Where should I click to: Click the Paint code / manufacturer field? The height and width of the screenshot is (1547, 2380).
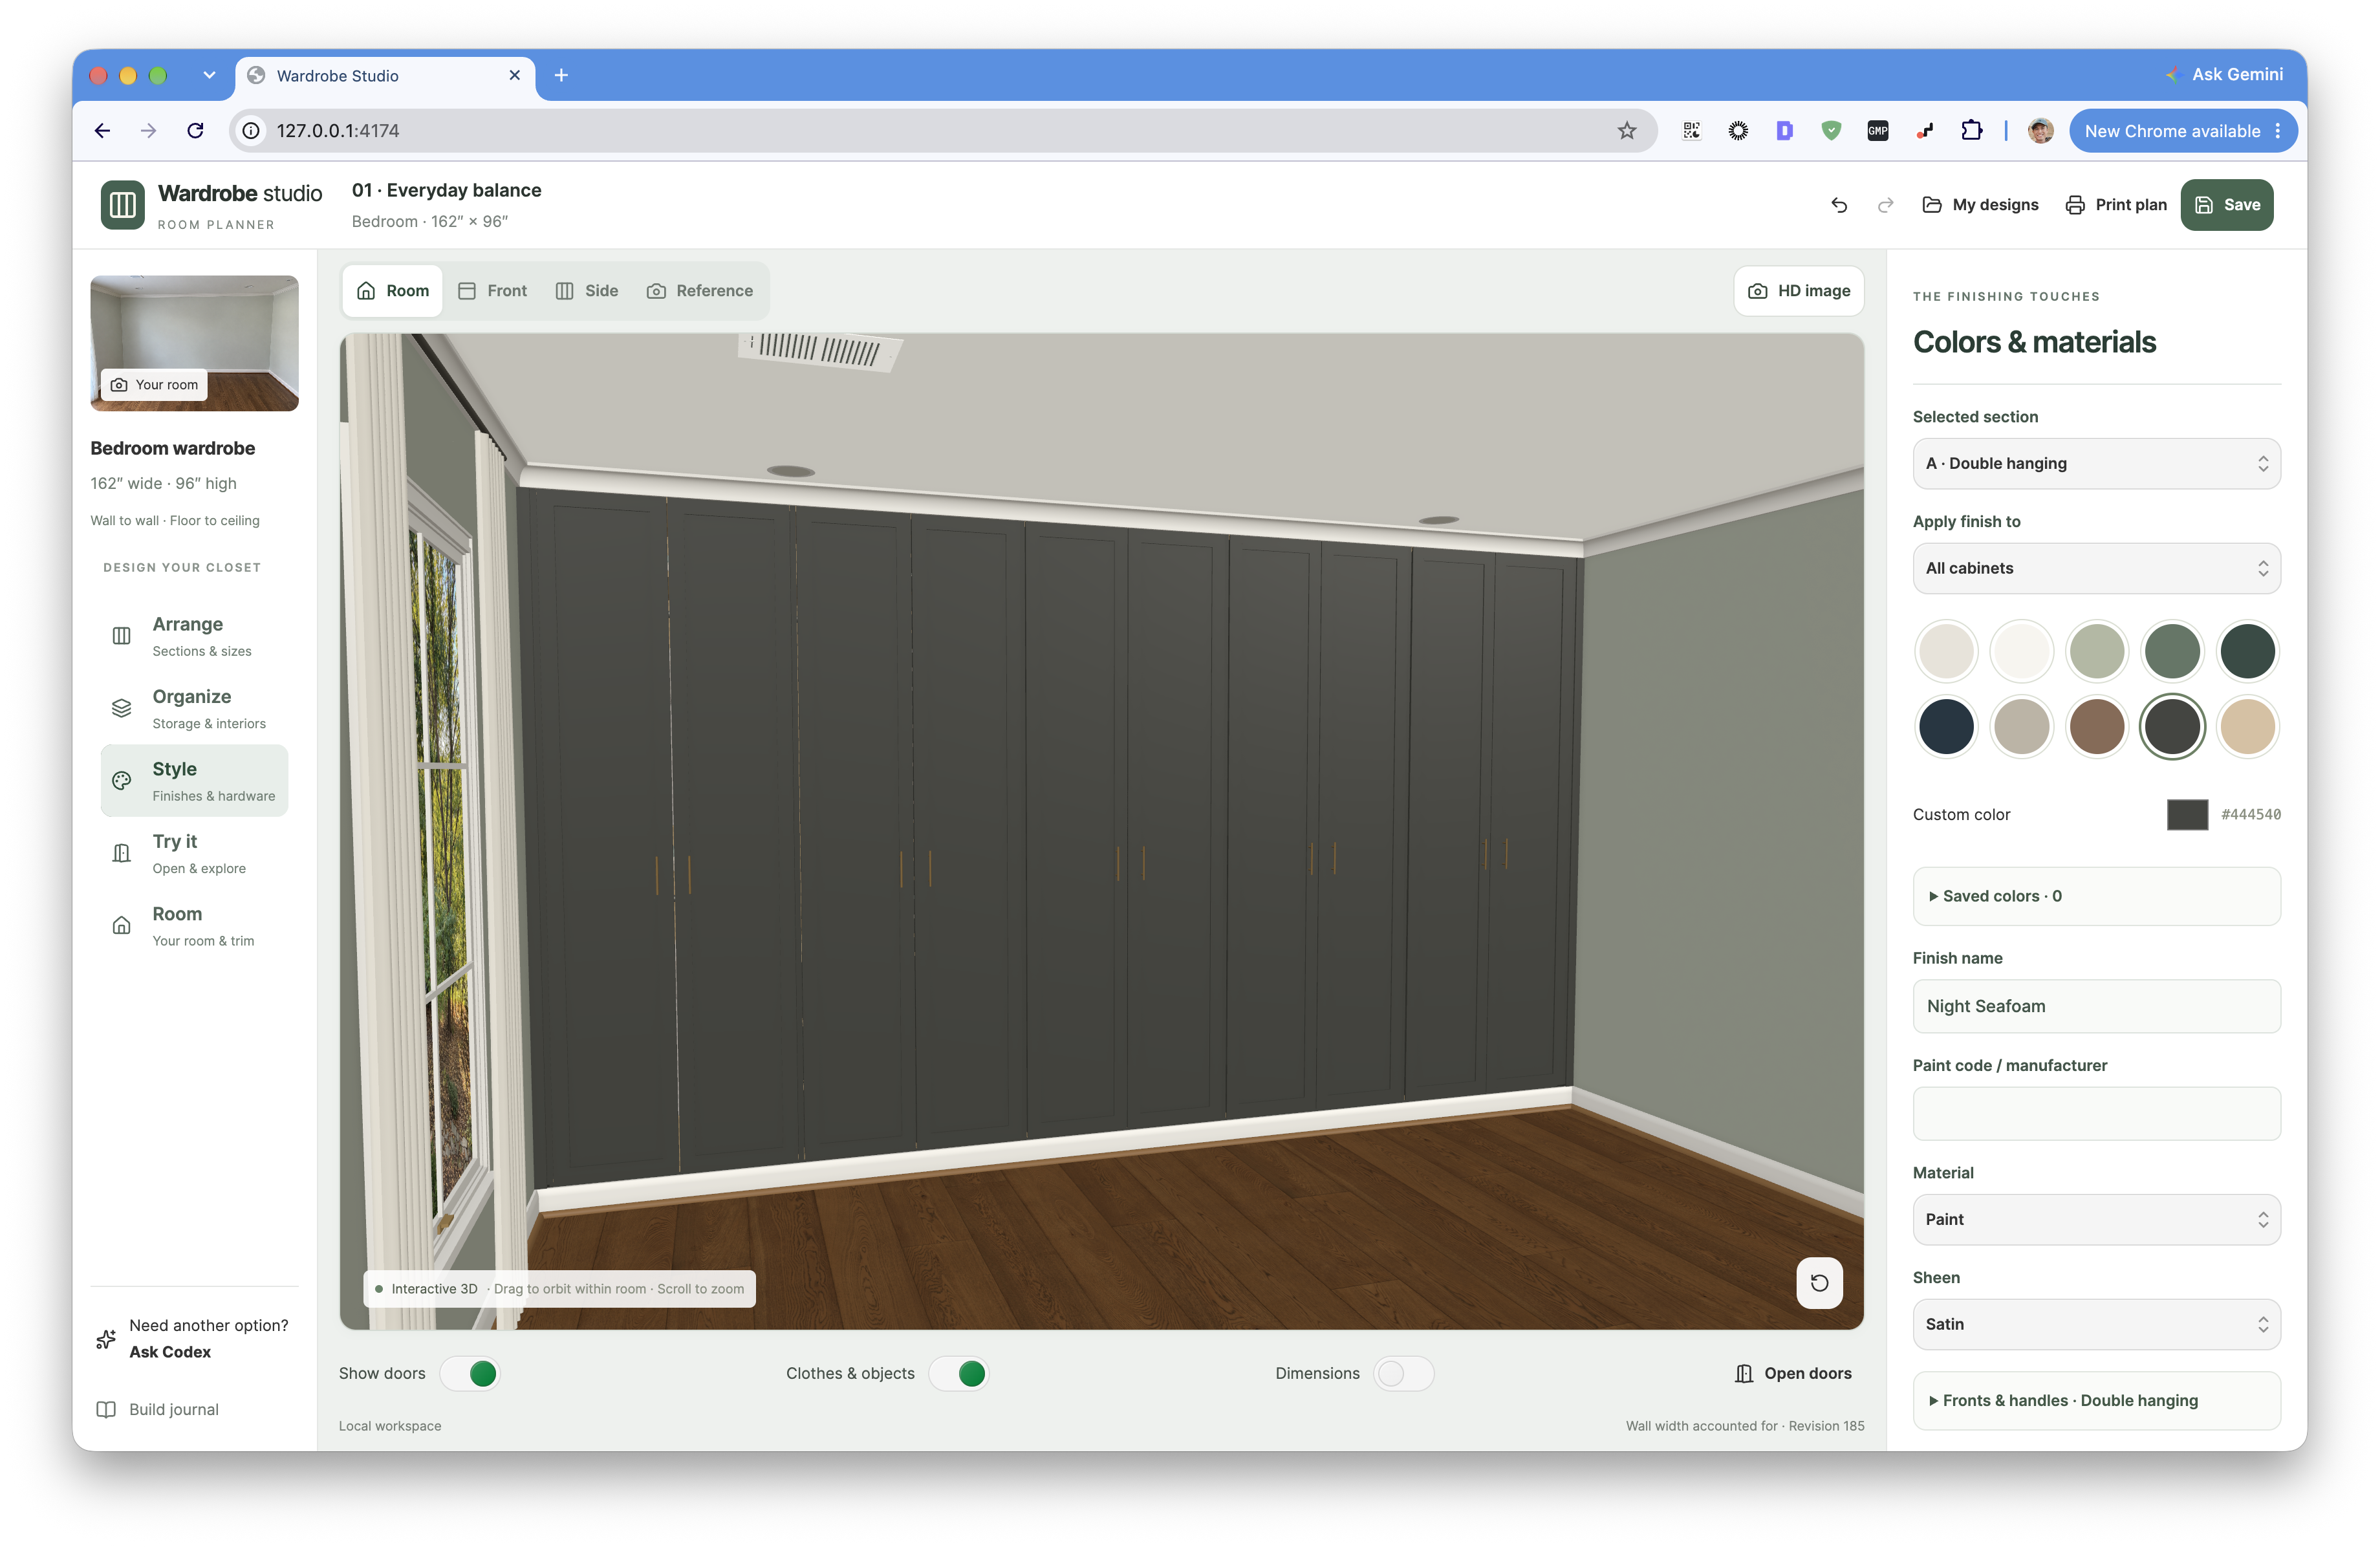coord(2096,1114)
